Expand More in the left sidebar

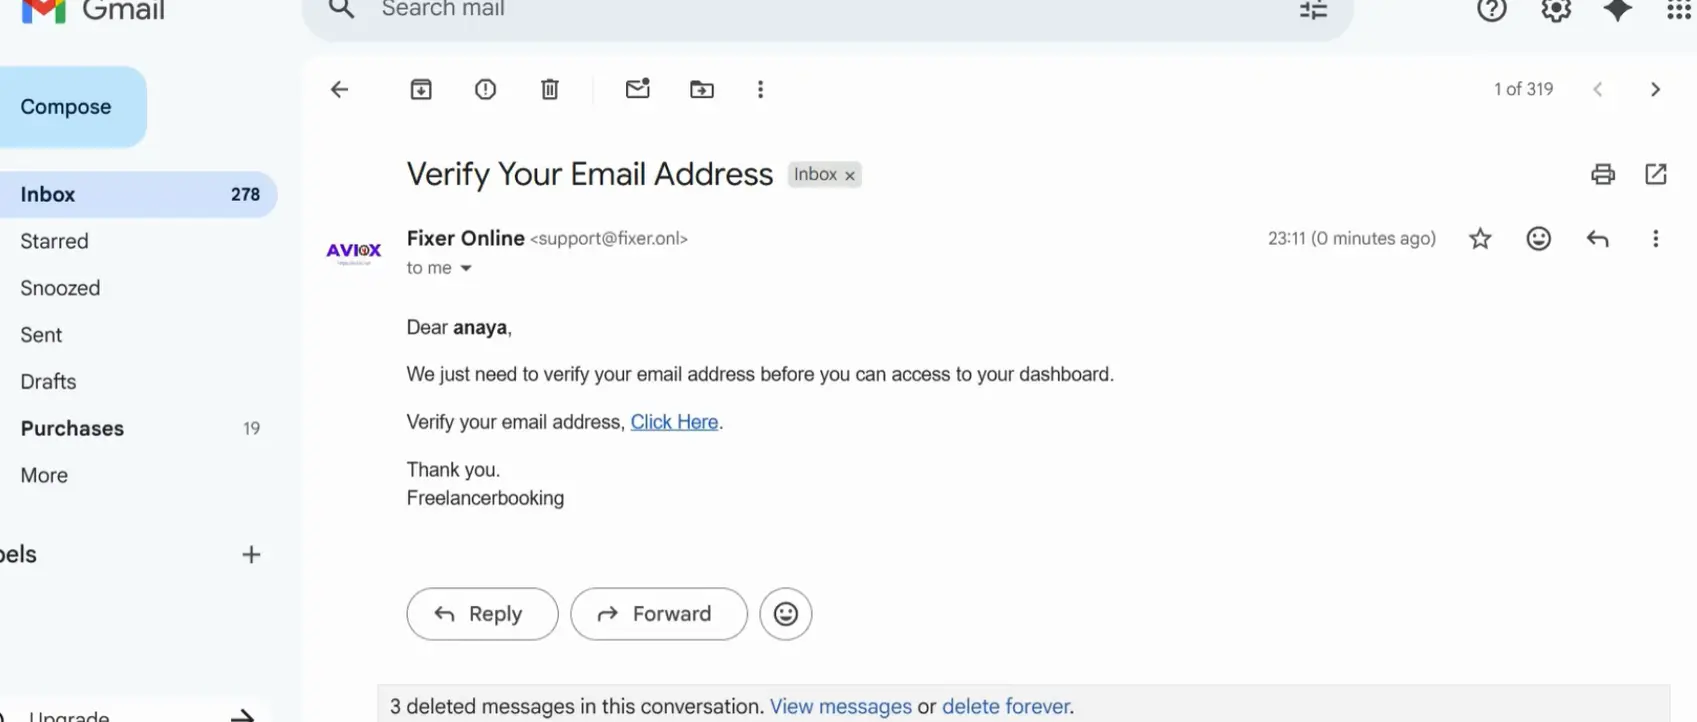pyautogui.click(x=44, y=476)
